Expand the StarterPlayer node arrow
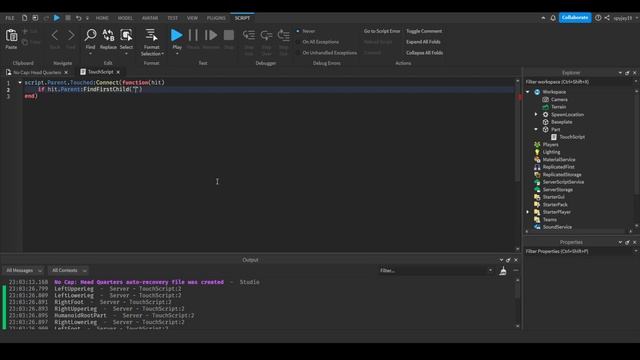This screenshot has width=640, height=360. tap(528, 212)
